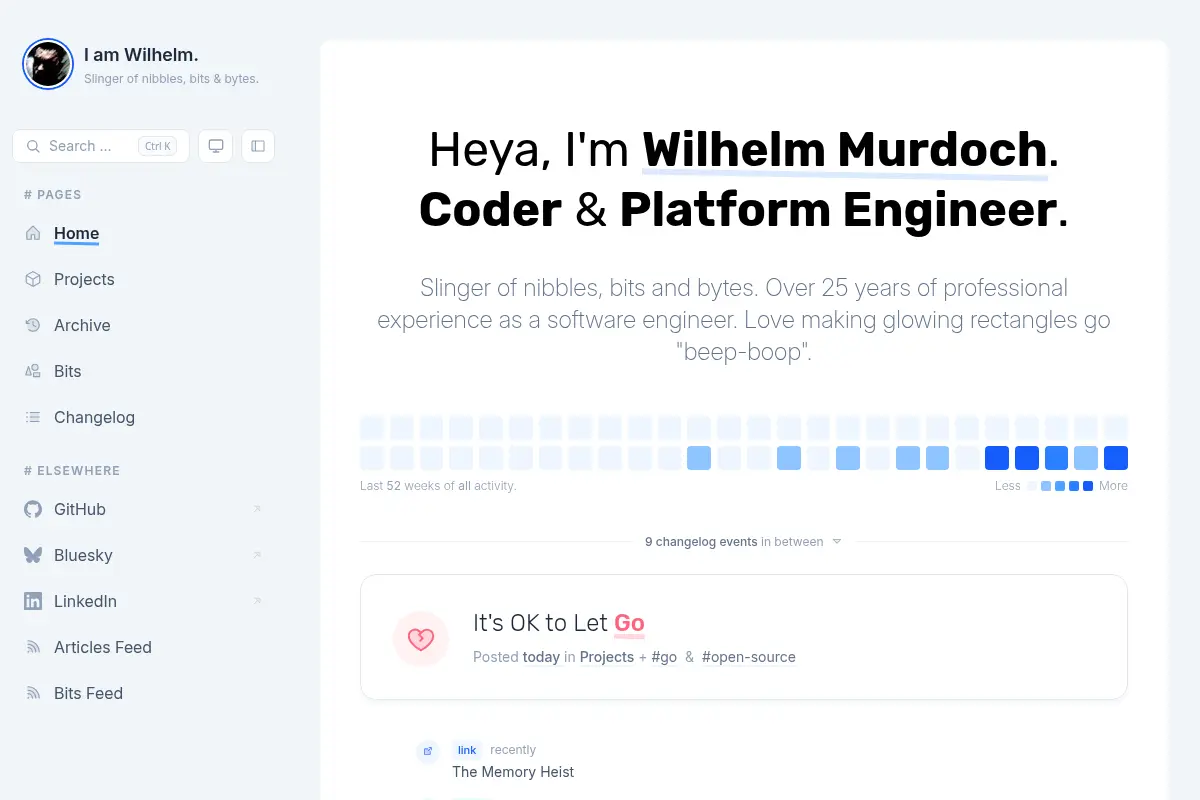Open the Home page
The image size is (1200, 800).
(x=76, y=233)
